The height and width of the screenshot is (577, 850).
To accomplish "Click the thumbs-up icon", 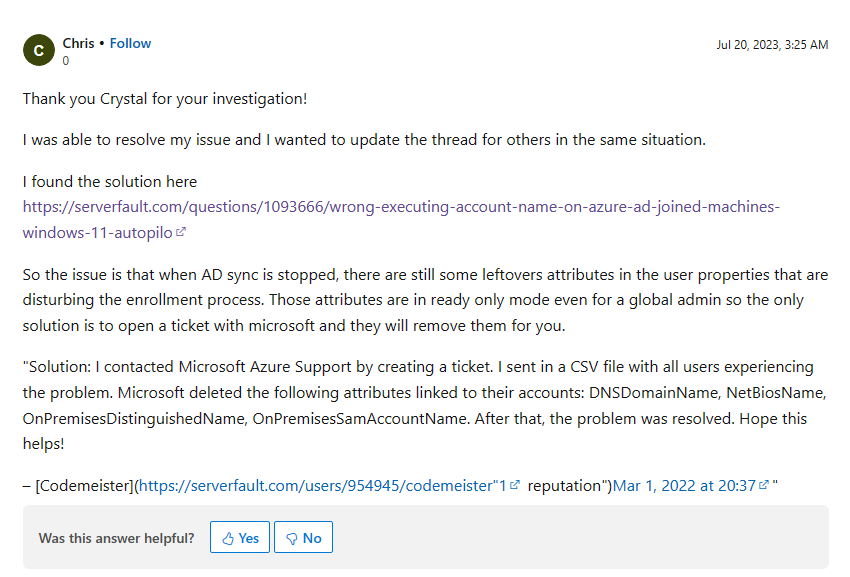I will 228,538.
